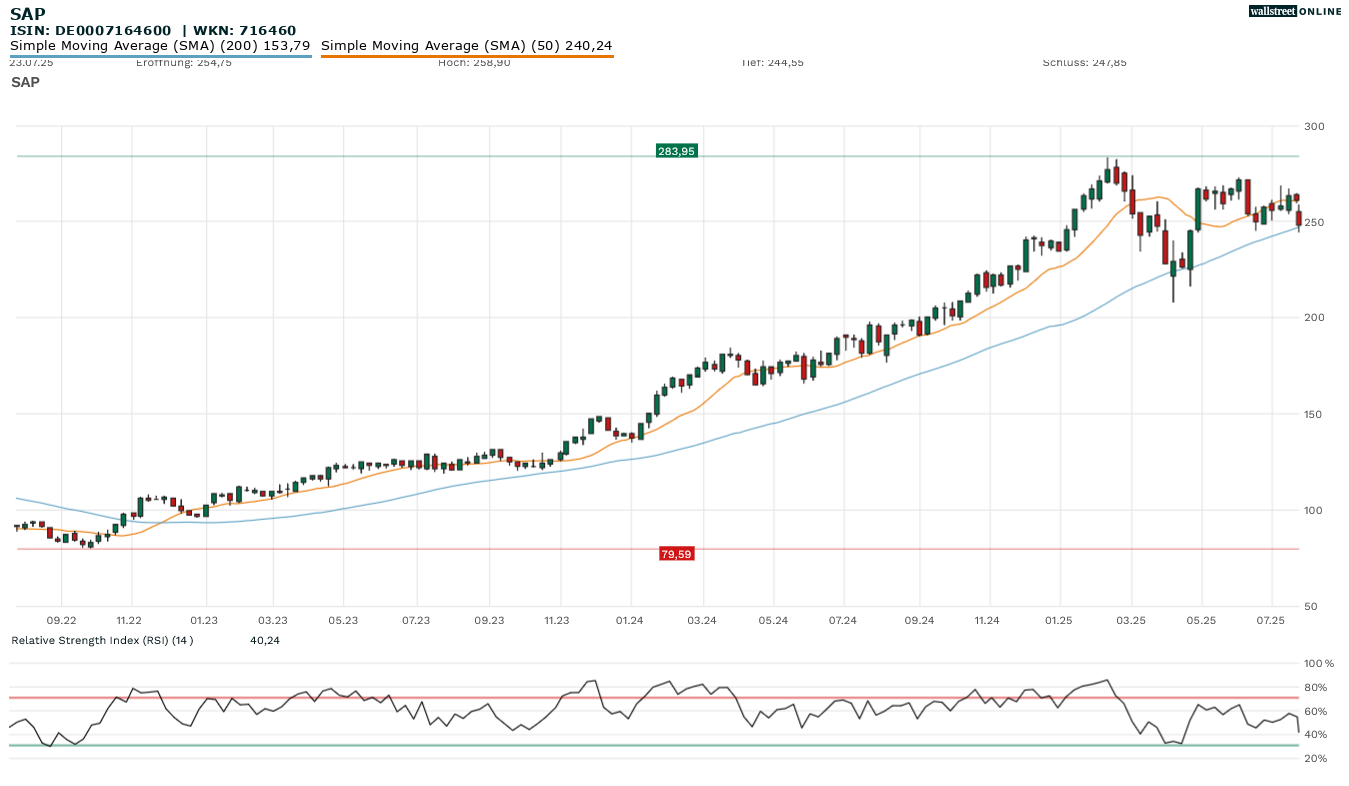Click the 07.24 x-axis label

coord(843,621)
